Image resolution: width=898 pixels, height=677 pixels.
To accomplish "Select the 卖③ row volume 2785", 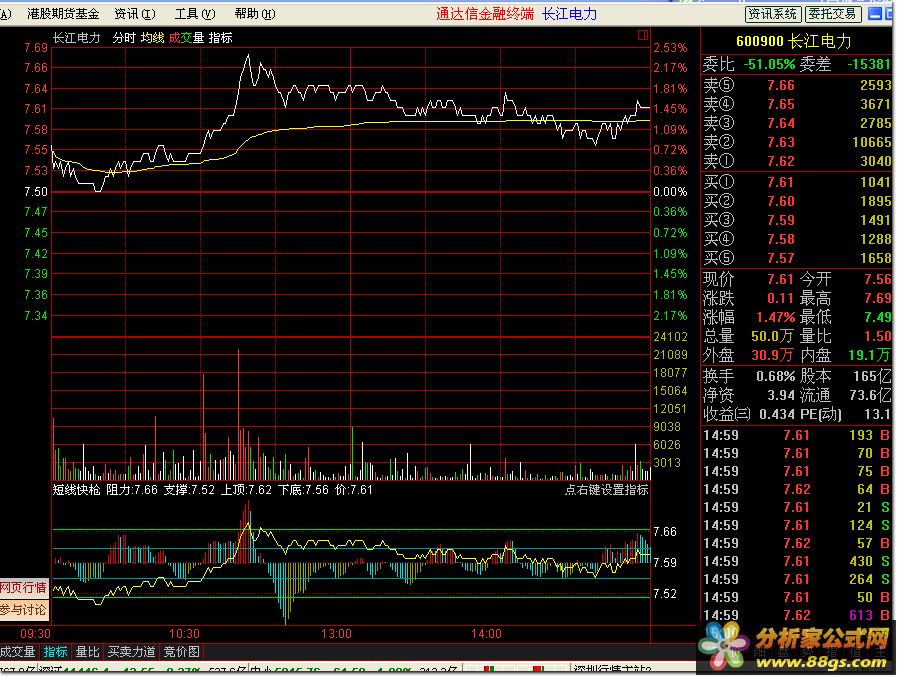I will pos(876,123).
